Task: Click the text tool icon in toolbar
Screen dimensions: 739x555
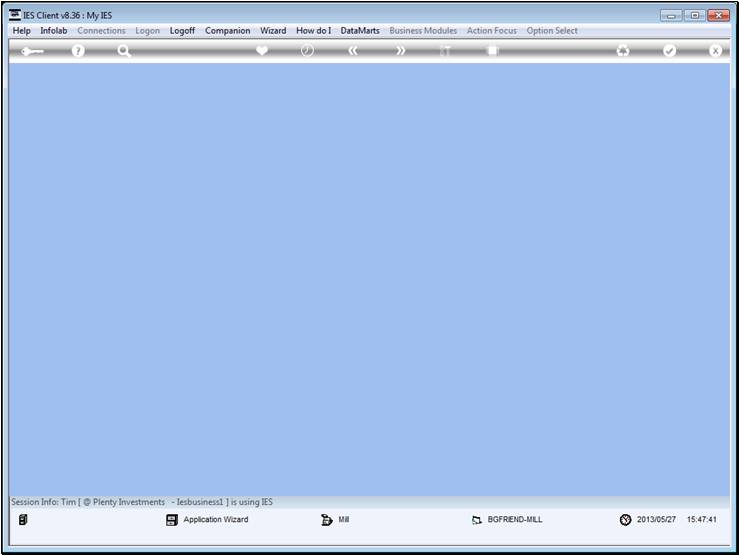Action: pyautogui.click(x=445, y=50)
